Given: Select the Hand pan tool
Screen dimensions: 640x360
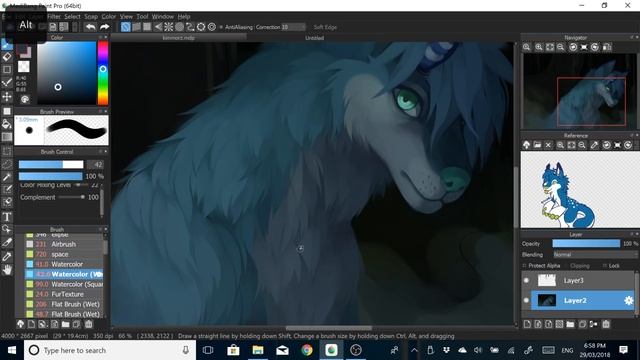Looking at the screenshot, I should point(7,270).
